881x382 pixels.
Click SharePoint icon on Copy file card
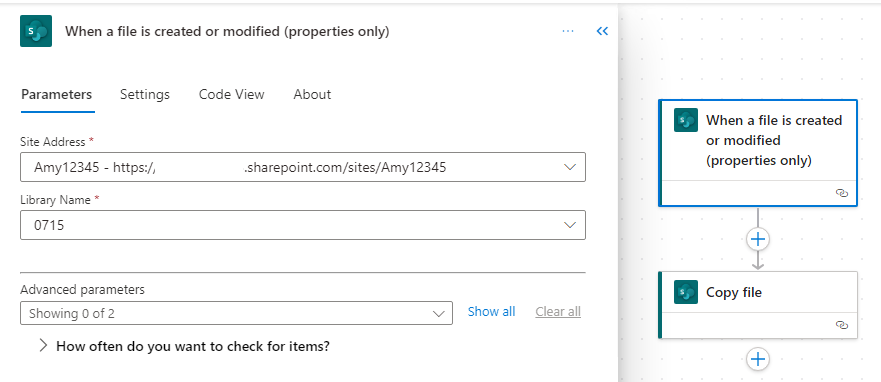(x=685, y=292)
